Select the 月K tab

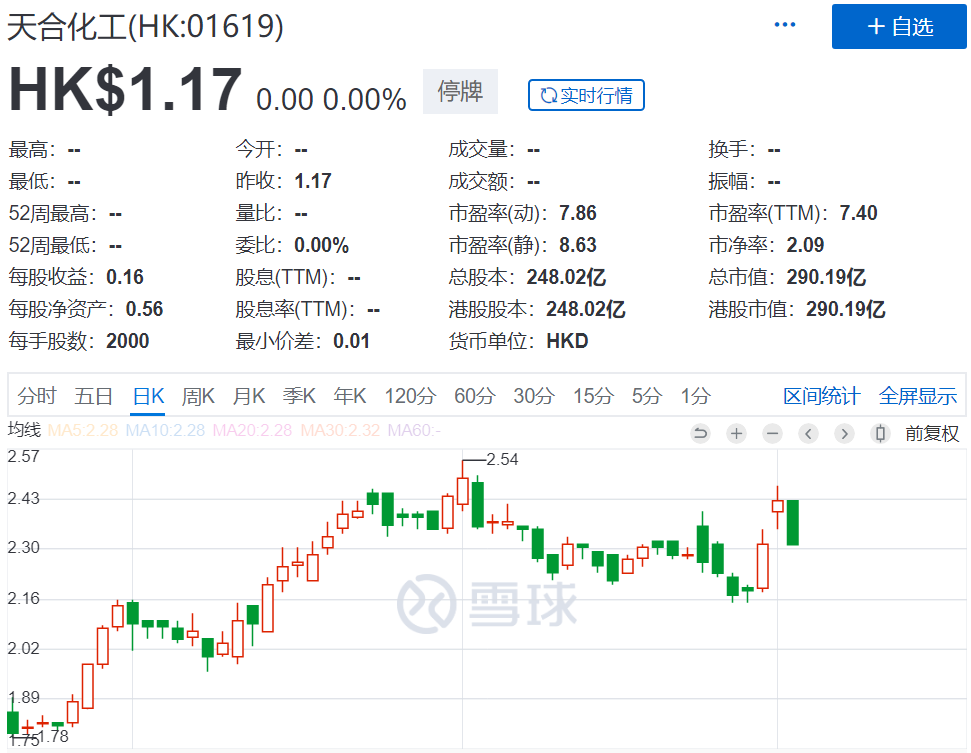click(249, 396)
